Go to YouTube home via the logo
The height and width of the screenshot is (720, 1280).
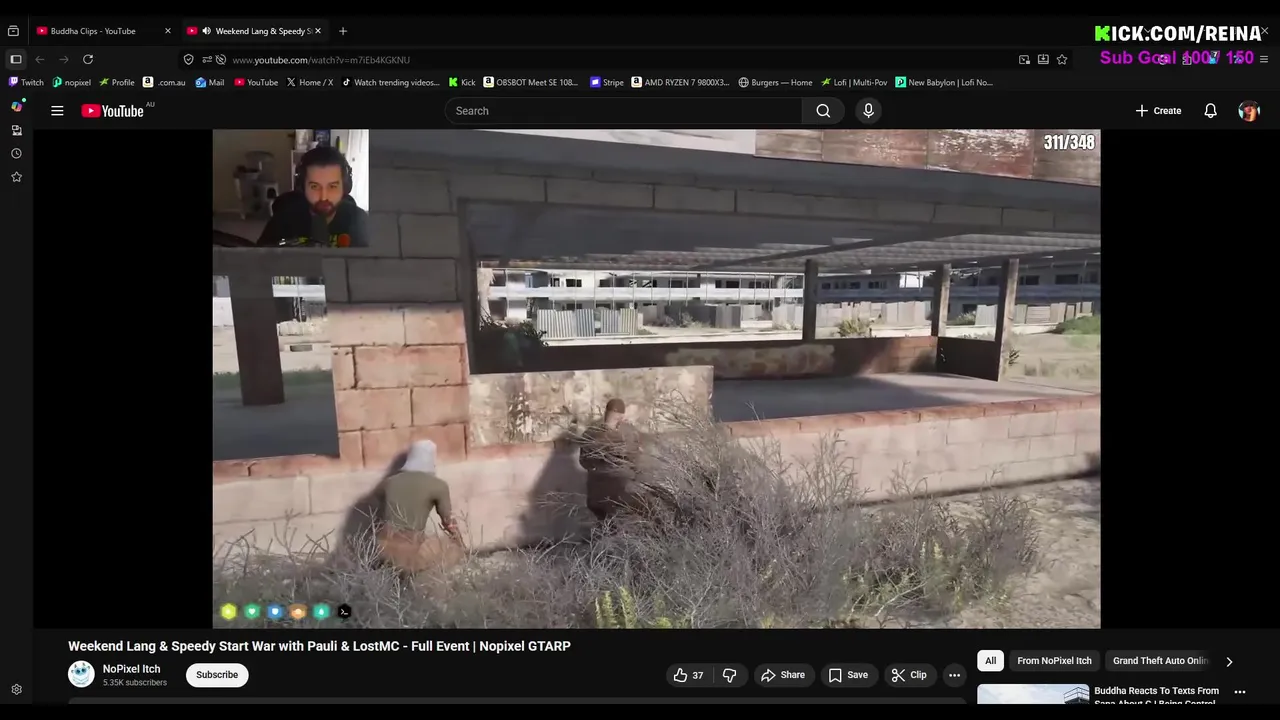(x=113, y=111)
